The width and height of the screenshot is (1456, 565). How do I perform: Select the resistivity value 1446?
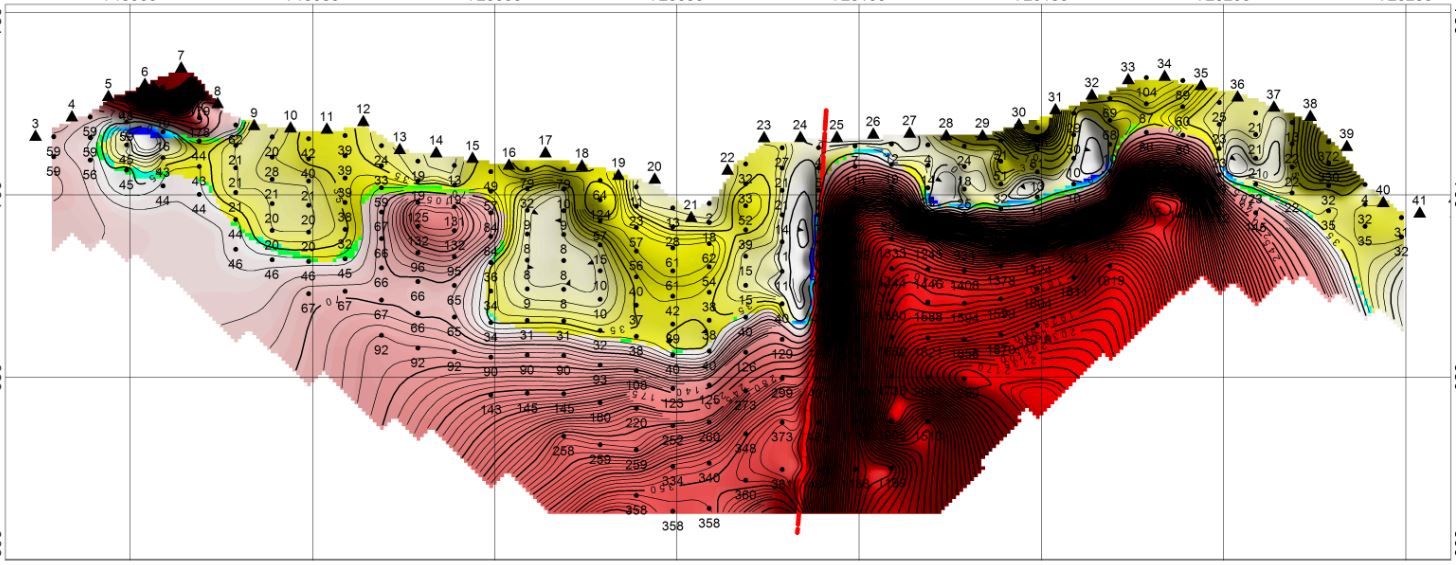(928, 285)
